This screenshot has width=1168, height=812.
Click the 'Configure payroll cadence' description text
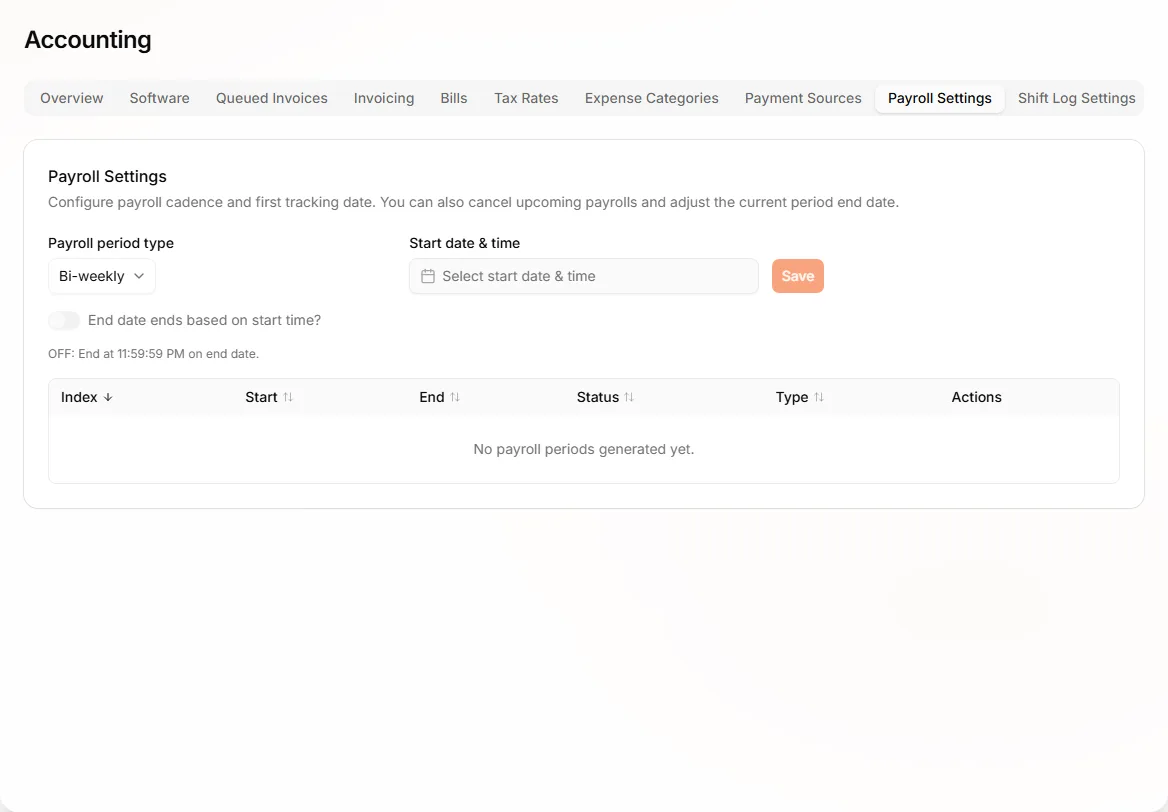coord(474,203)
